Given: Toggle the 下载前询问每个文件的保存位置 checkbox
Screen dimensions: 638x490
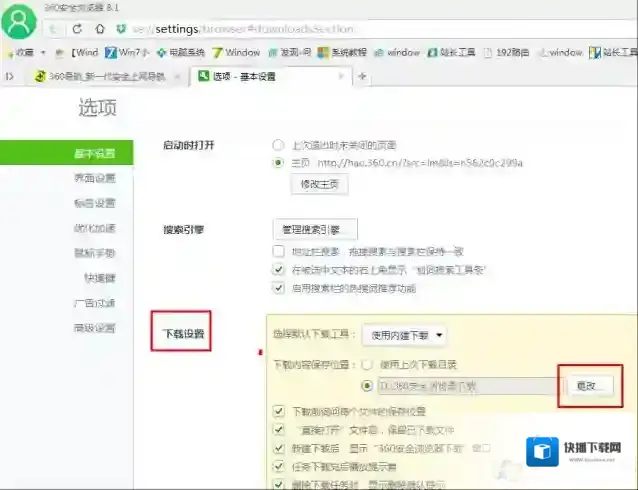Looking at the screenshot, I should coord(278,411).
